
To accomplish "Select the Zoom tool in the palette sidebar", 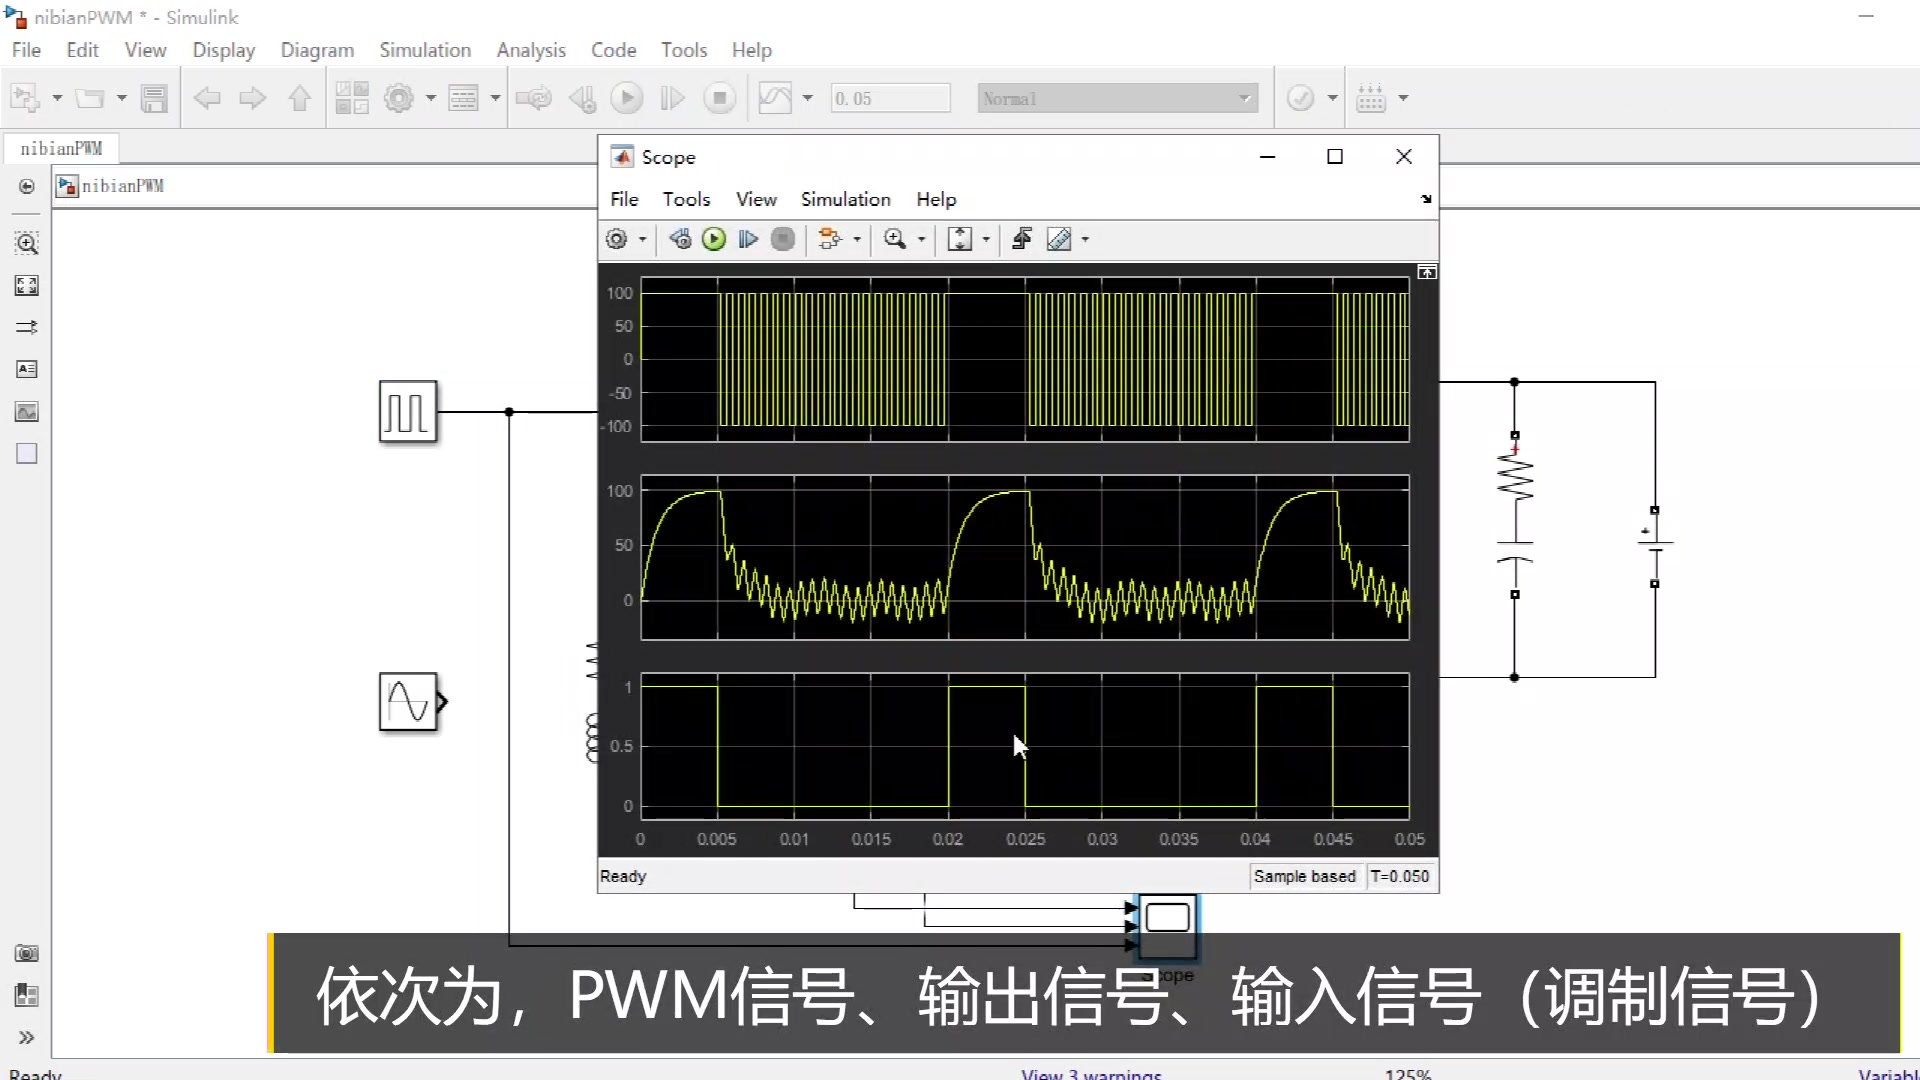I will pyautogui.click(x=26, y=243).
